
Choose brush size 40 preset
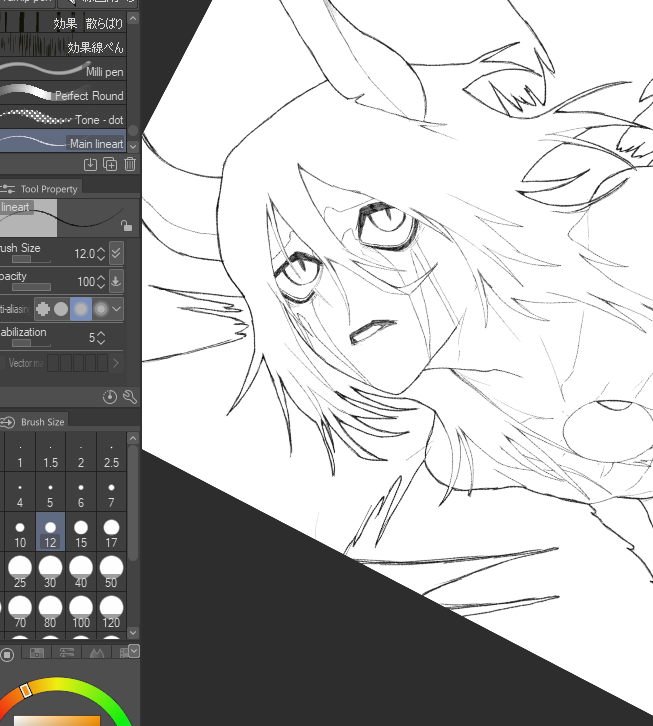pyautogui.click(x=81, y=573)
